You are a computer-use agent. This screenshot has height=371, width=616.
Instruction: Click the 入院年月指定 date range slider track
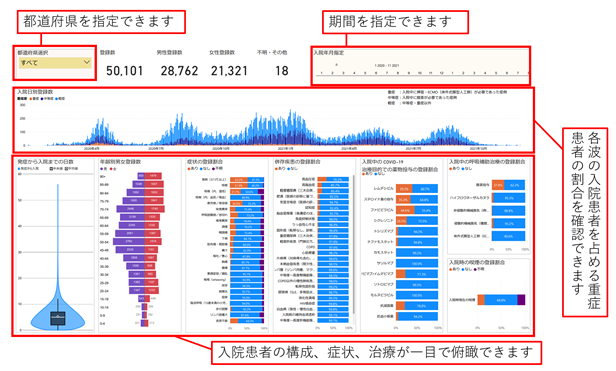422,75
